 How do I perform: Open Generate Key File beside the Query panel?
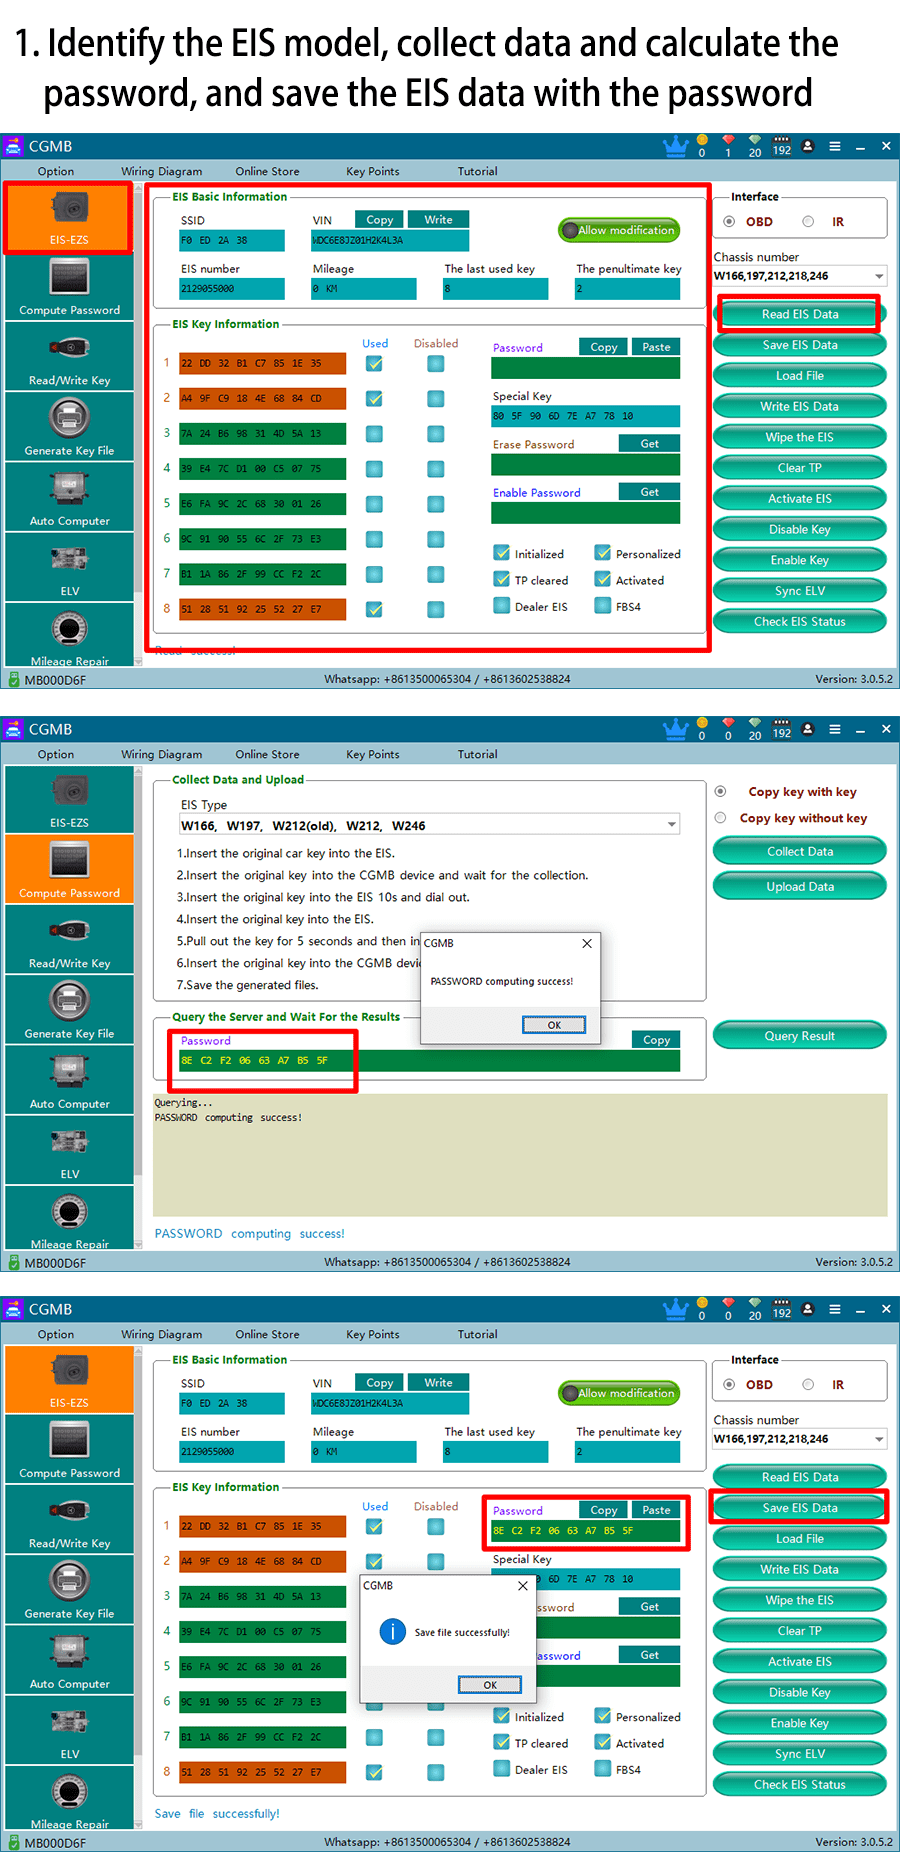click(69, 1008)
